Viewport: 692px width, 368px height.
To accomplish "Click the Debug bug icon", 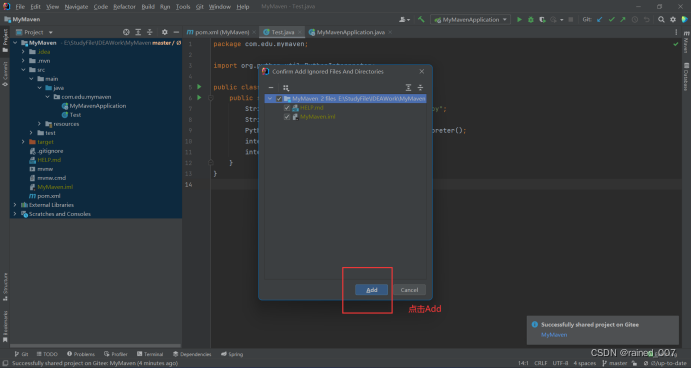I will click(530, 19).
